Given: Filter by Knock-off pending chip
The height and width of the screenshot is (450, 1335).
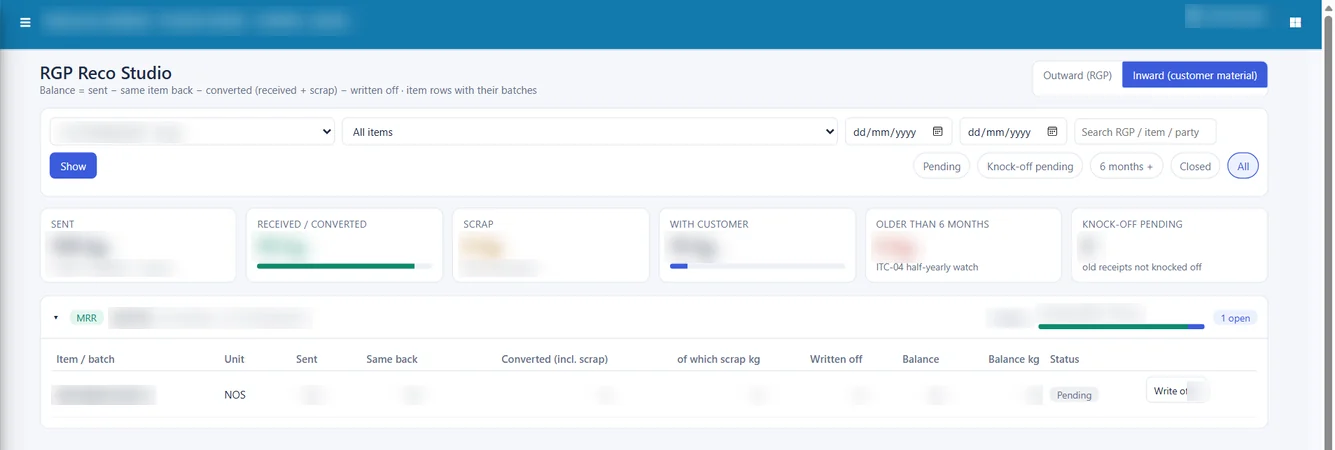Looking at the screenshot, I should click(1030, 166).
